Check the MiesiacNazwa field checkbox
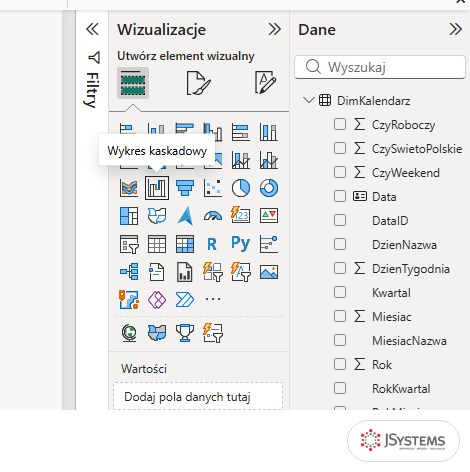Viewport: 470px width, 472px height. click(x=340, y=340)
